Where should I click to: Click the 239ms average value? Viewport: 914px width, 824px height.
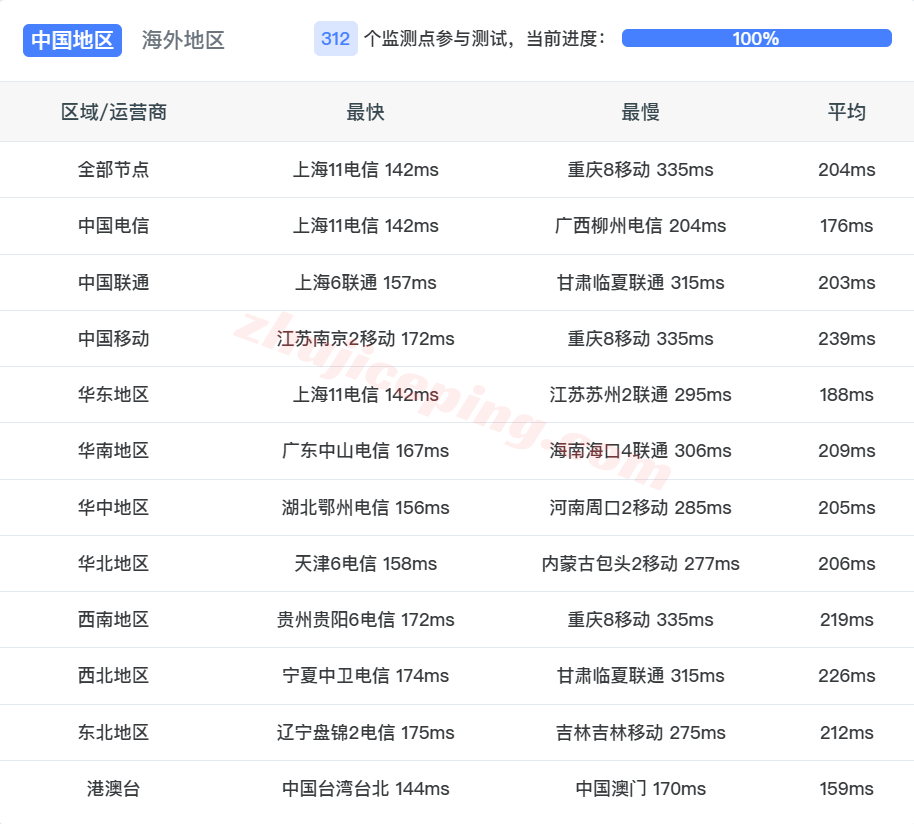click(846, 339)
